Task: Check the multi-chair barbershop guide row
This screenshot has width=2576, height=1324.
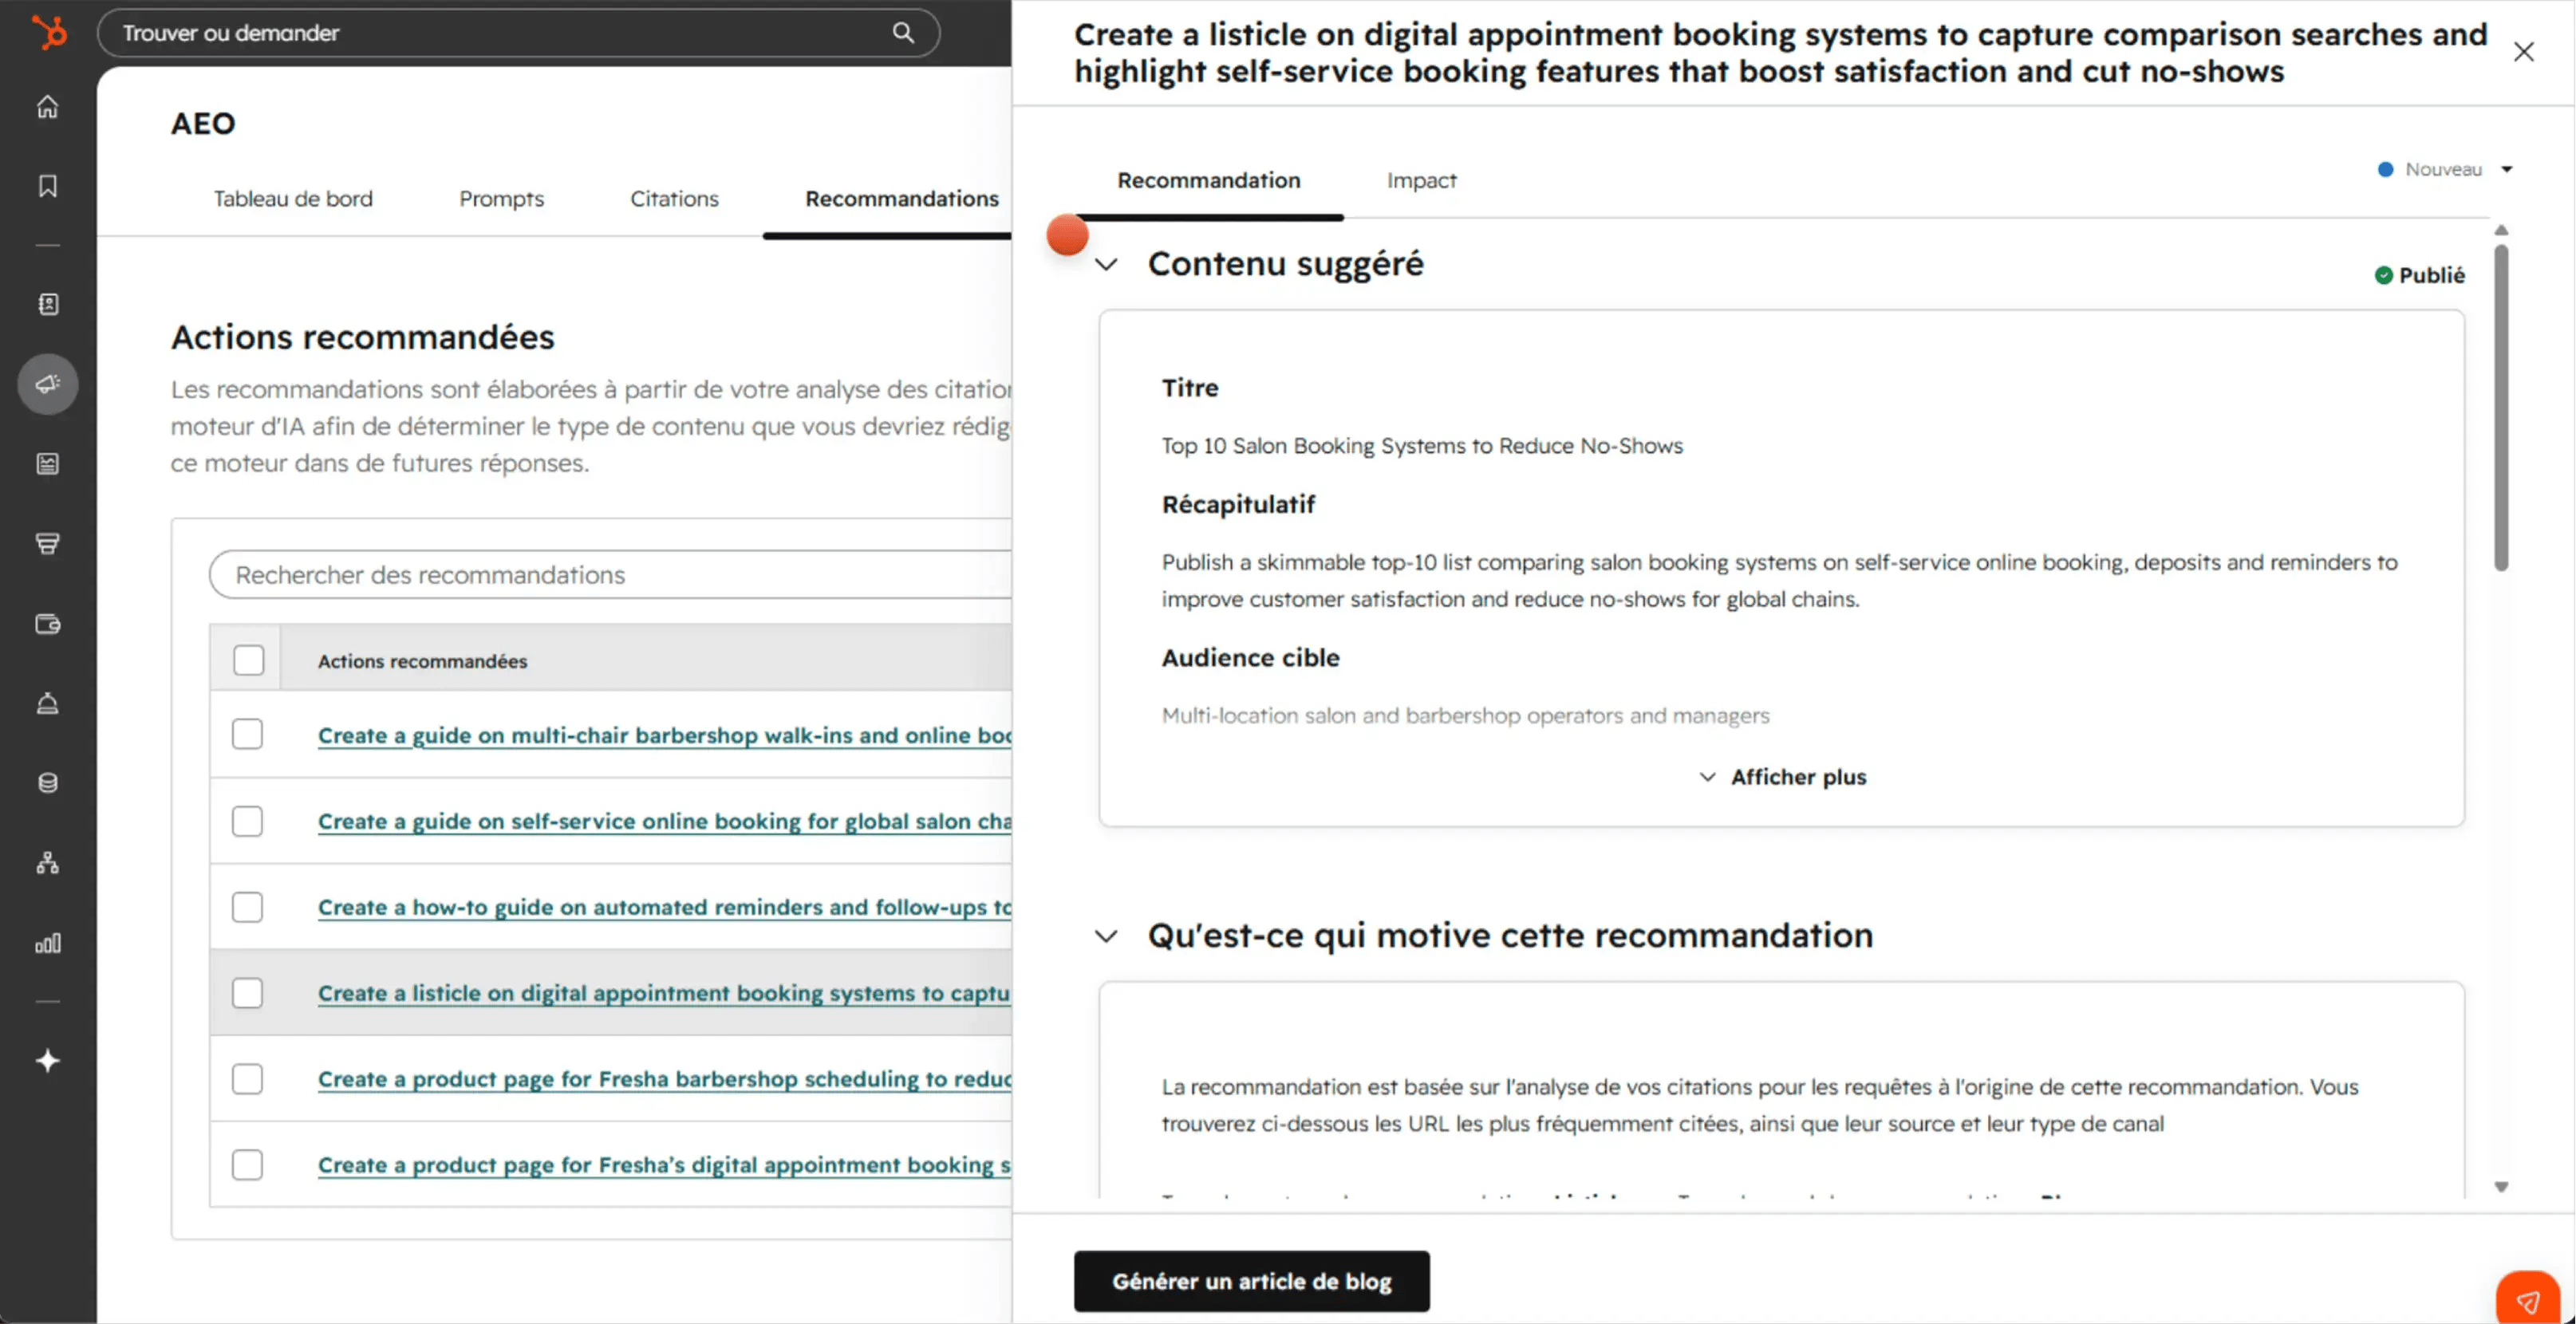Action: pyautogui.click(x=247, y=734)
